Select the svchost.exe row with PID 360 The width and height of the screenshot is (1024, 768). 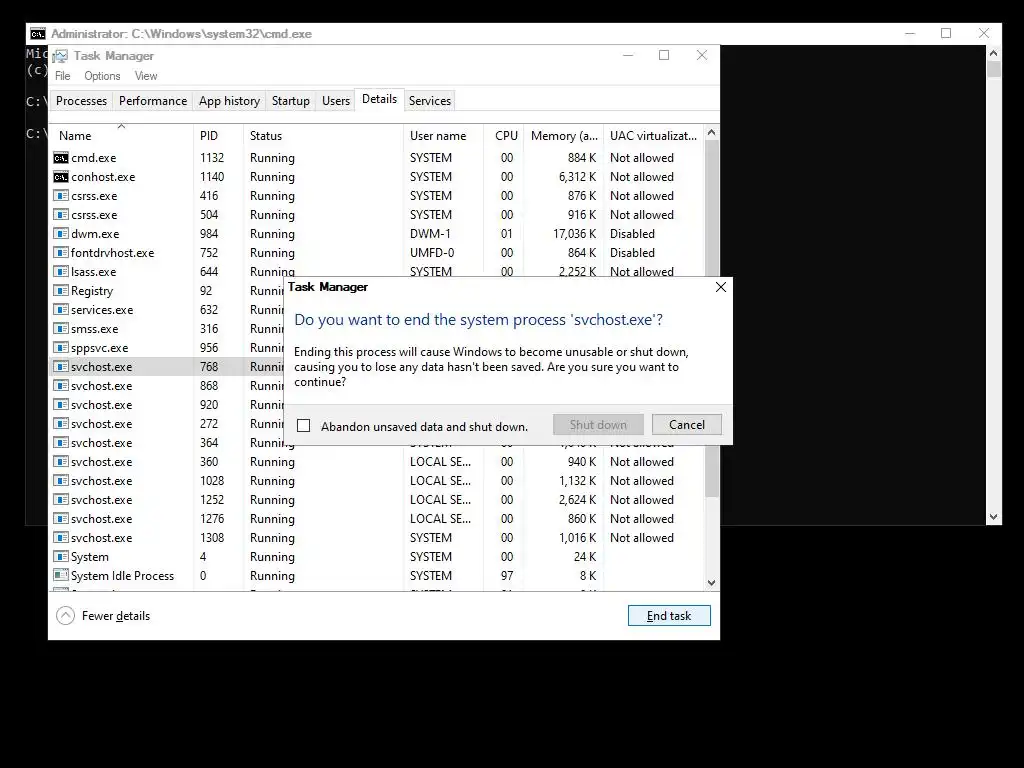point(377,462)
